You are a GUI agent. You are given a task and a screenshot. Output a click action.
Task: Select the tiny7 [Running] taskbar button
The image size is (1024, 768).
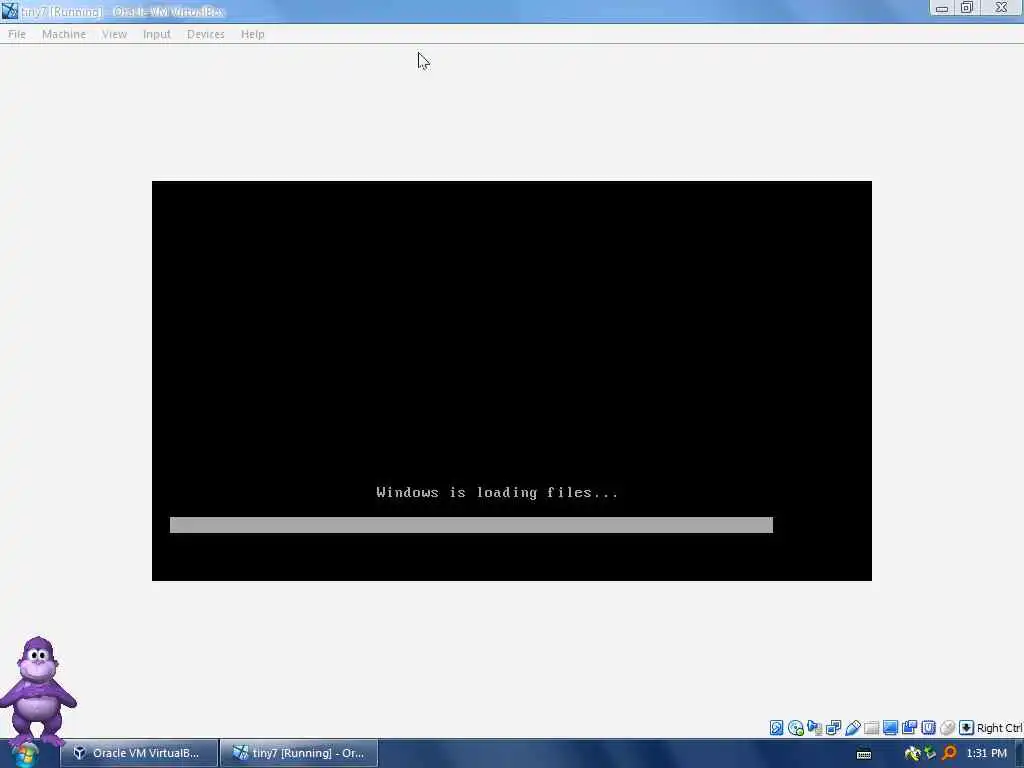(299, 753)
